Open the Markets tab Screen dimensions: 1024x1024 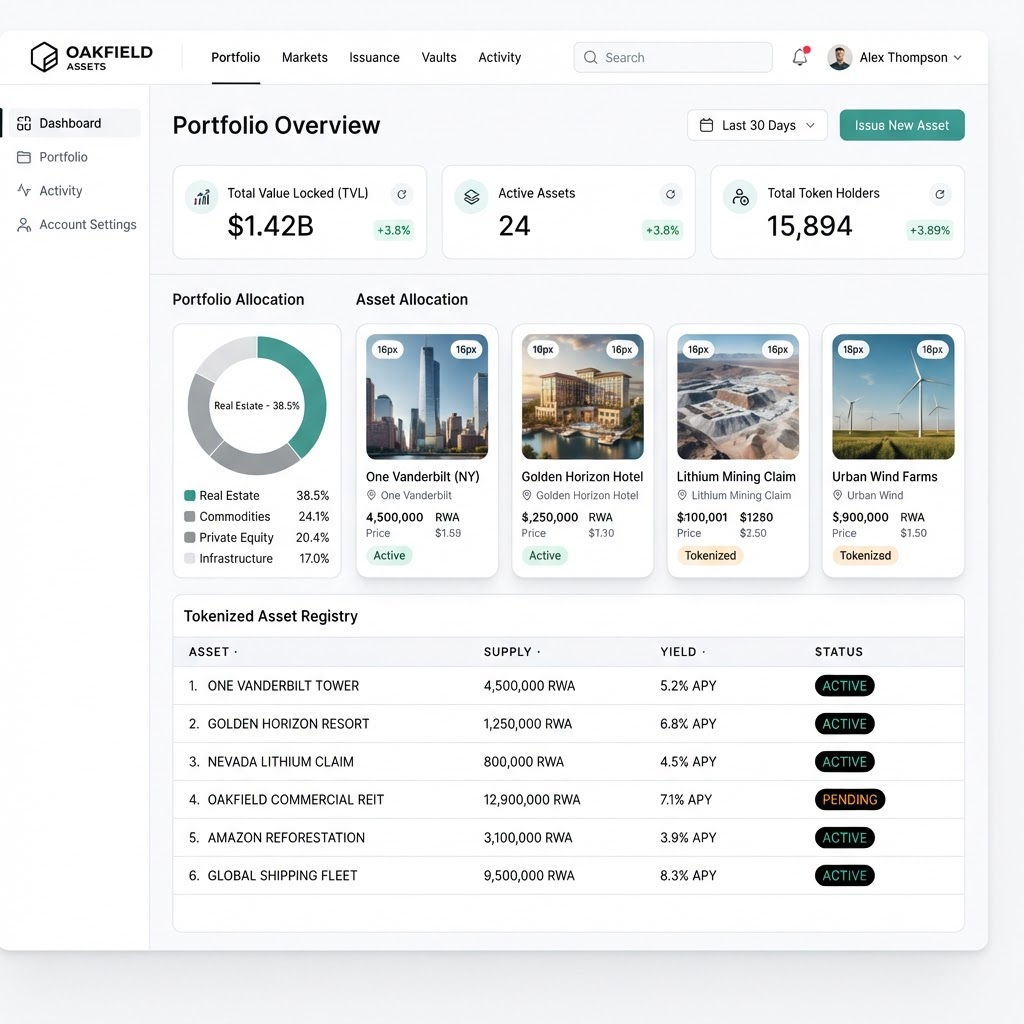305,57
